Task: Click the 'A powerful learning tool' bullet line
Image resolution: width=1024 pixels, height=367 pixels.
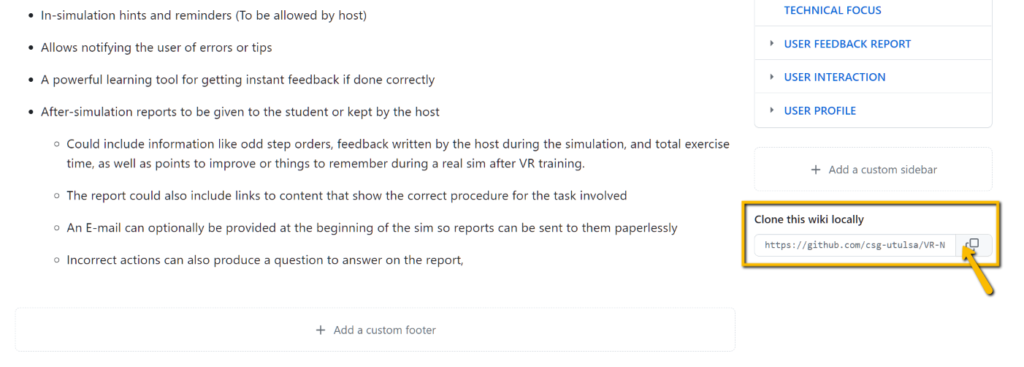Action: (238, 80)
